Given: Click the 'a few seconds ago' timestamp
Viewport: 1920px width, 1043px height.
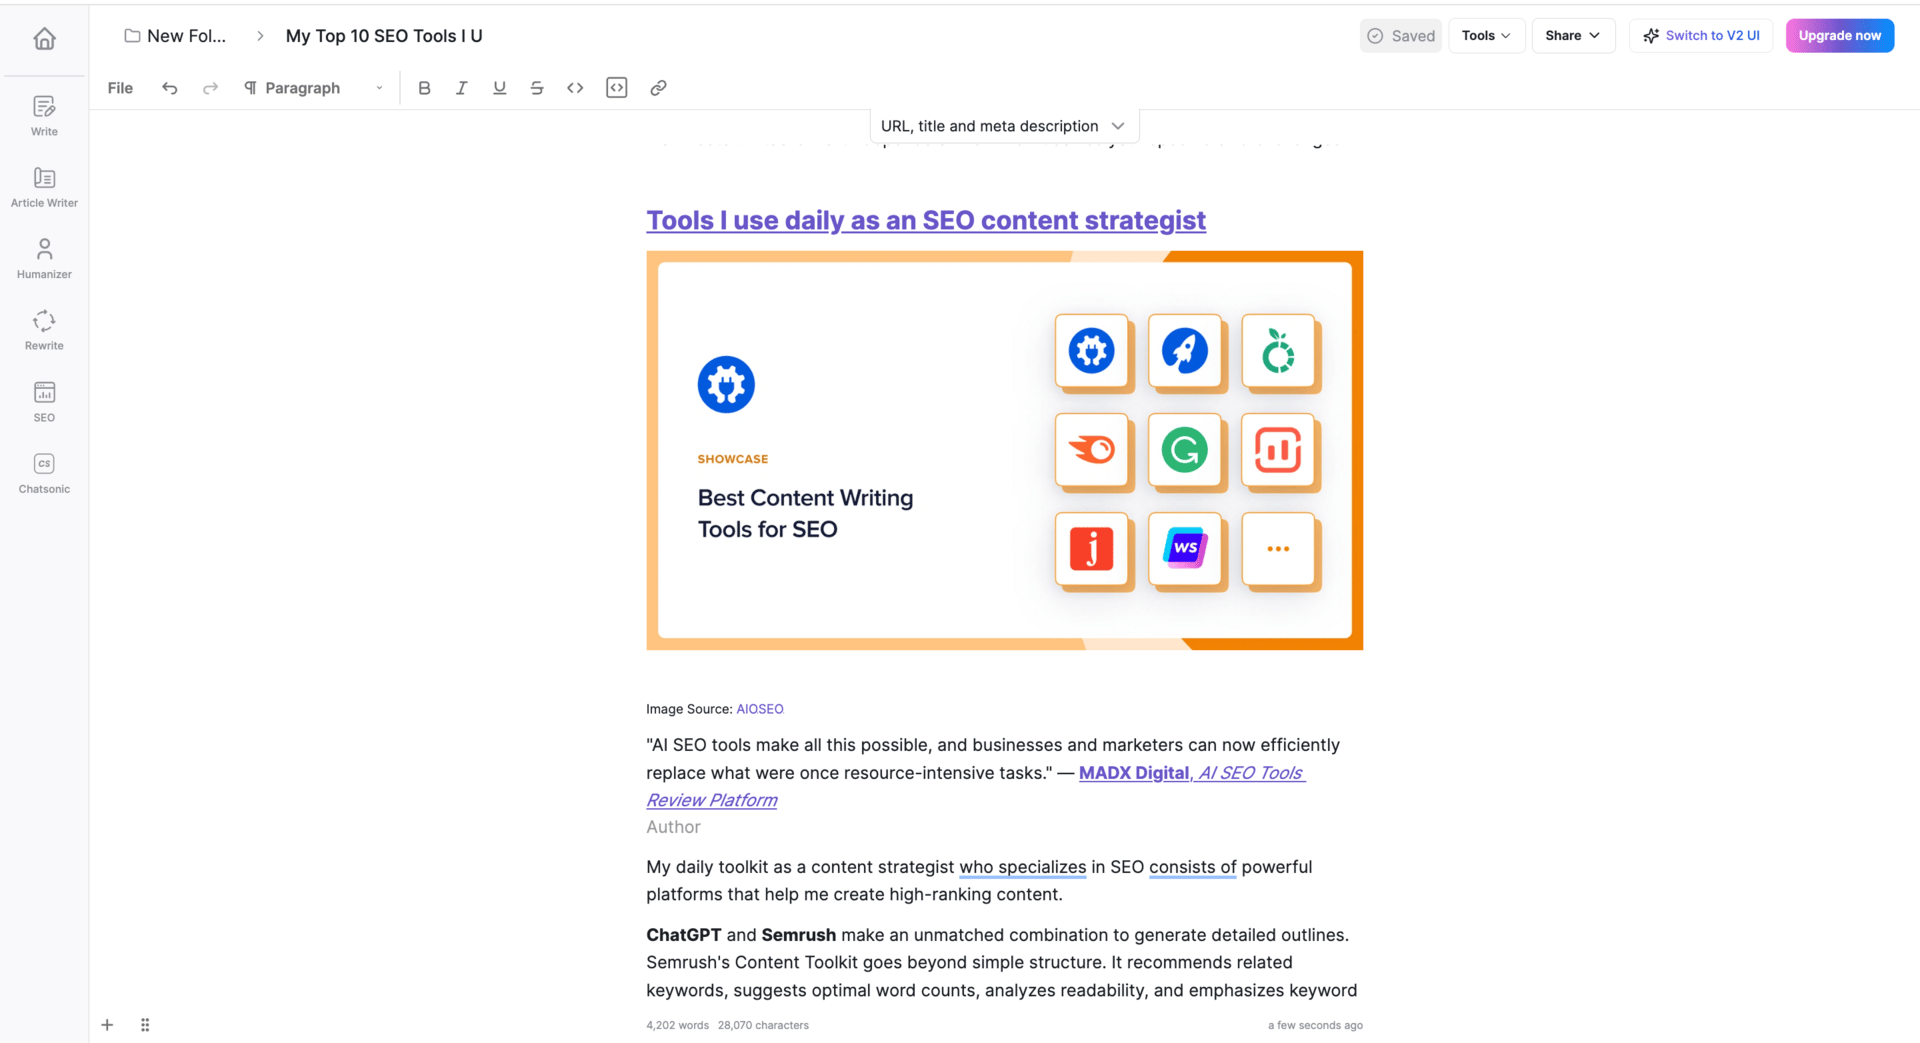Looking at the screenshot, I should coord(1315,1025).
